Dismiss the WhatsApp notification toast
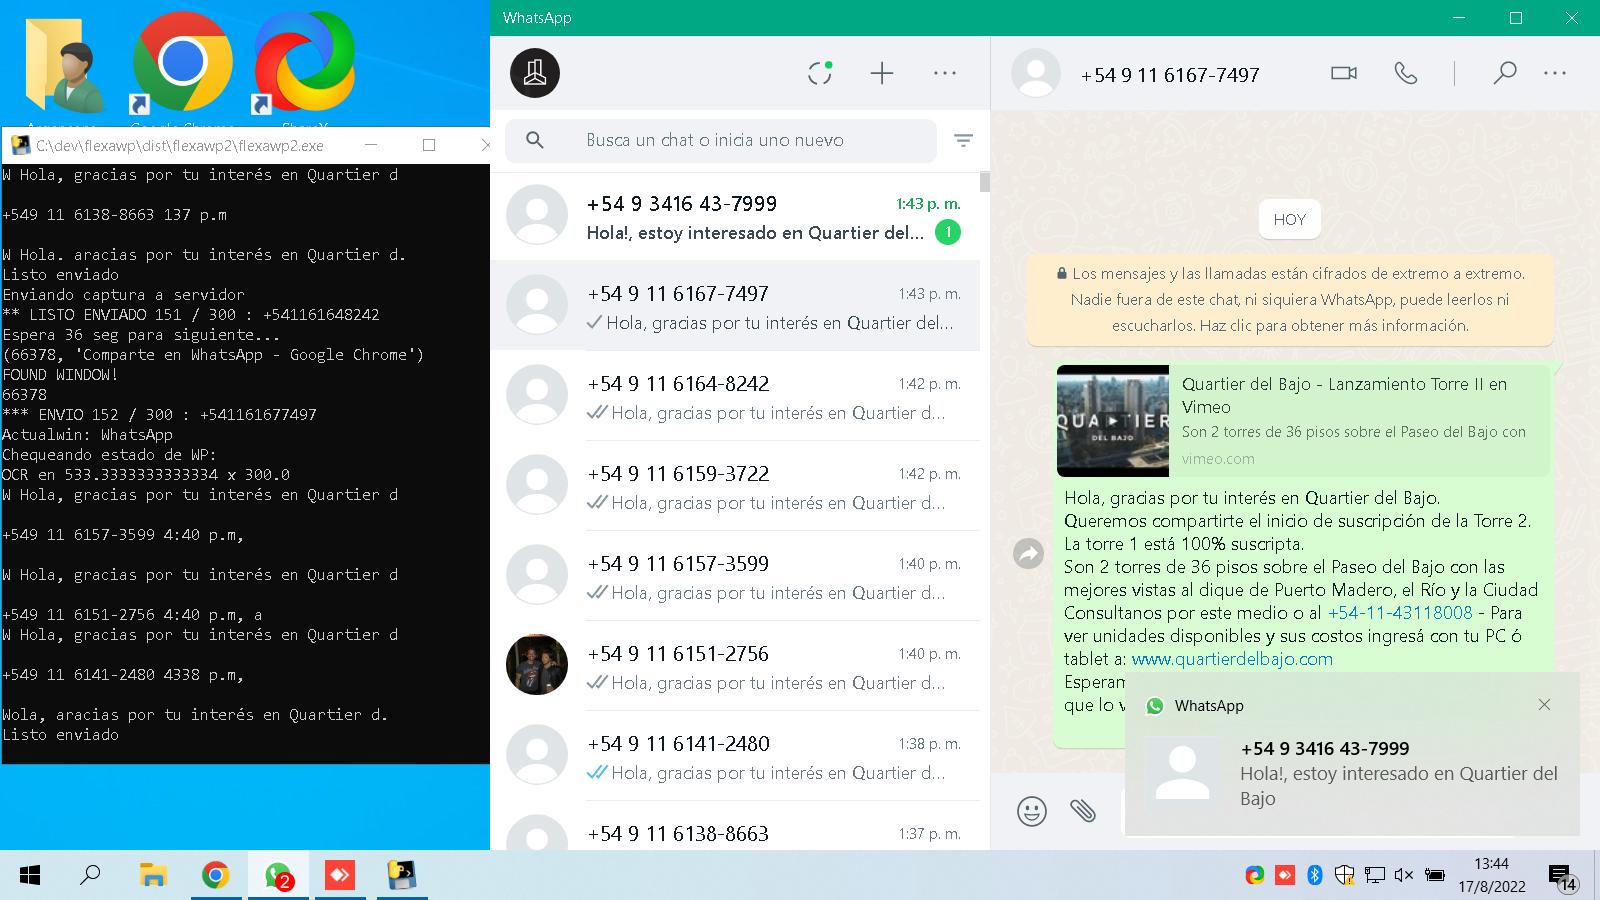Screen dimensions: 1600x900 [x=1544, y=705]
